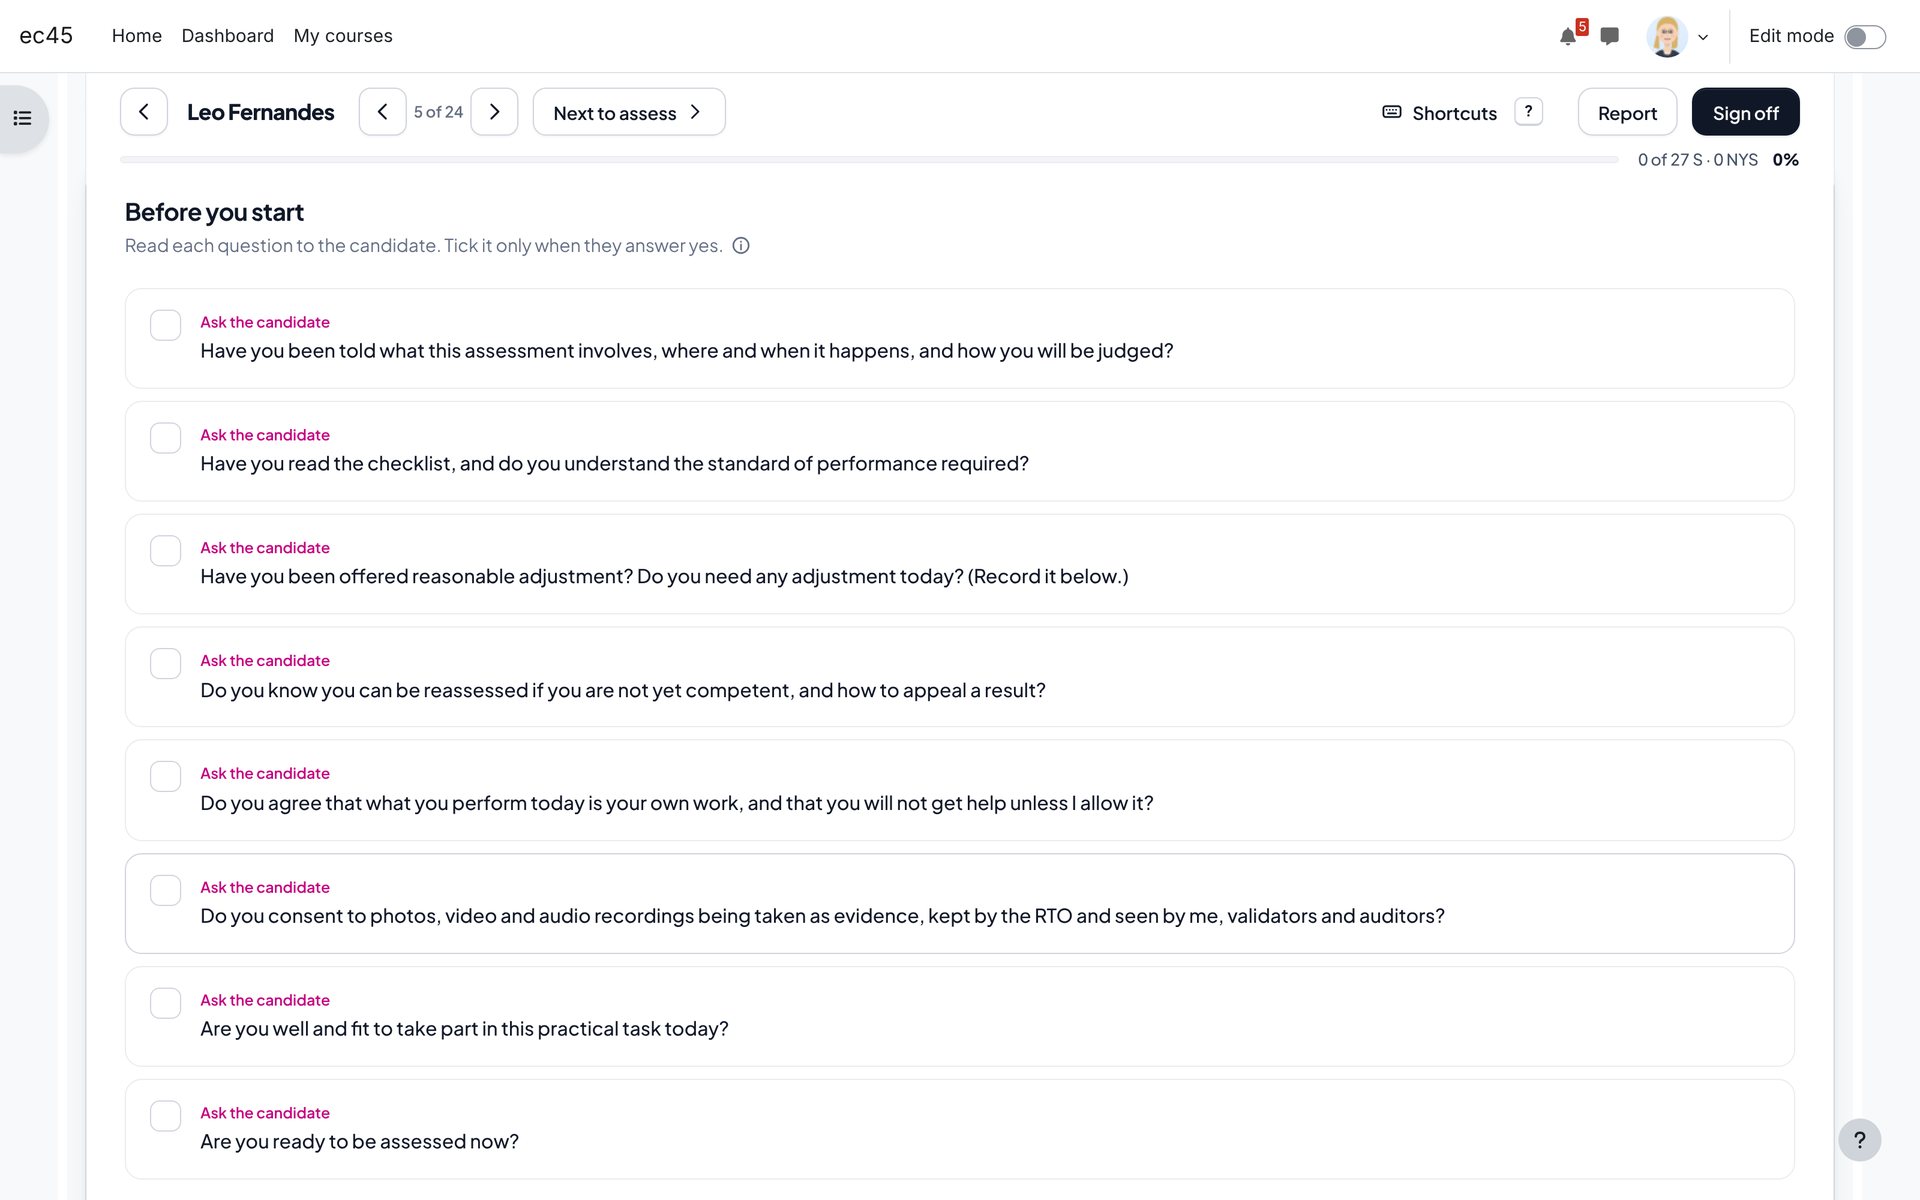The image size is (1920, 1200).
Task: Click the Leo Fernandes candidate name
Action: pos(260,112)
